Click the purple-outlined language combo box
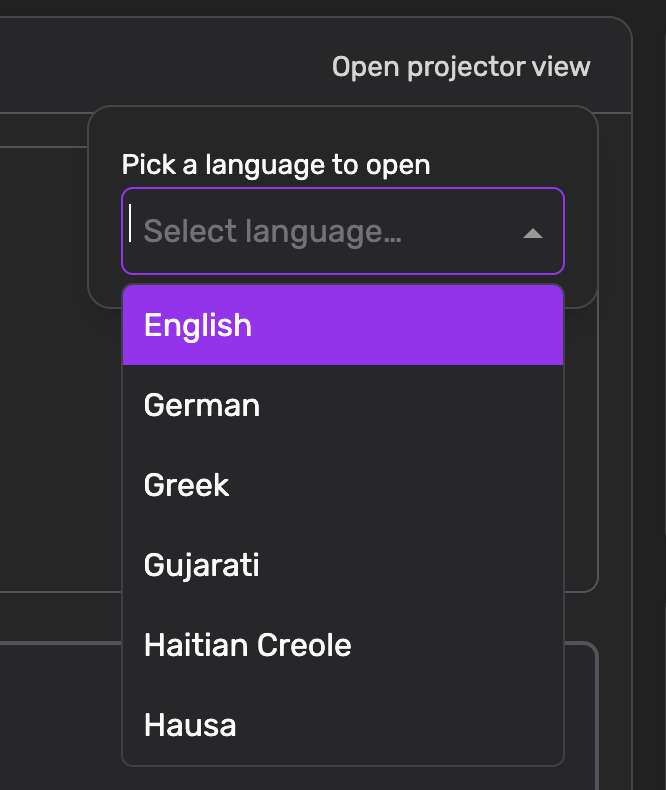This screenshot has height=790, width=666. tap(343, 231)
